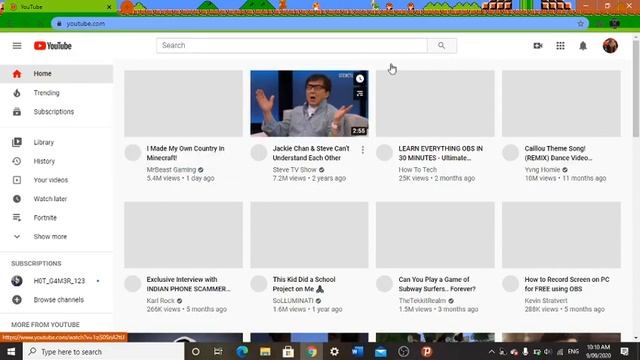Click the Steve TV Show channel avatar
The height and width of the screenshot is (360, 640).
pyautogui.click(x=259, y=153)
